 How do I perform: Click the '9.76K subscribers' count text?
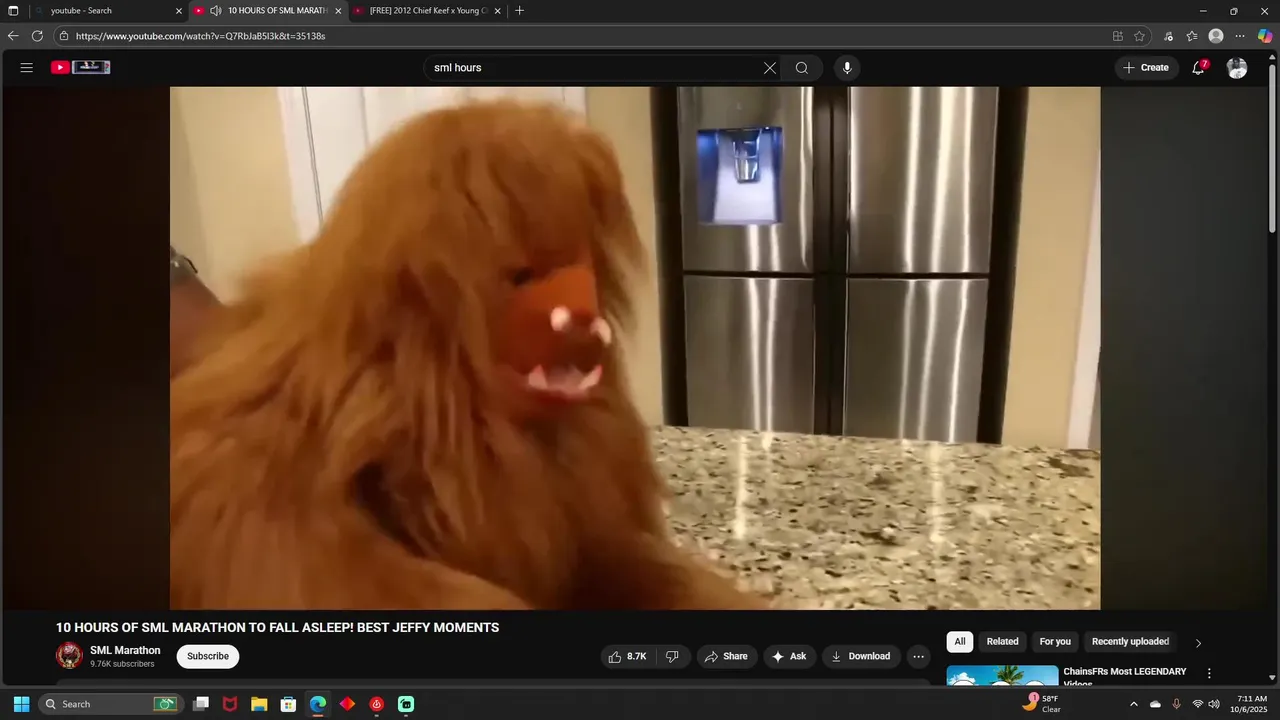pos(122,664)
